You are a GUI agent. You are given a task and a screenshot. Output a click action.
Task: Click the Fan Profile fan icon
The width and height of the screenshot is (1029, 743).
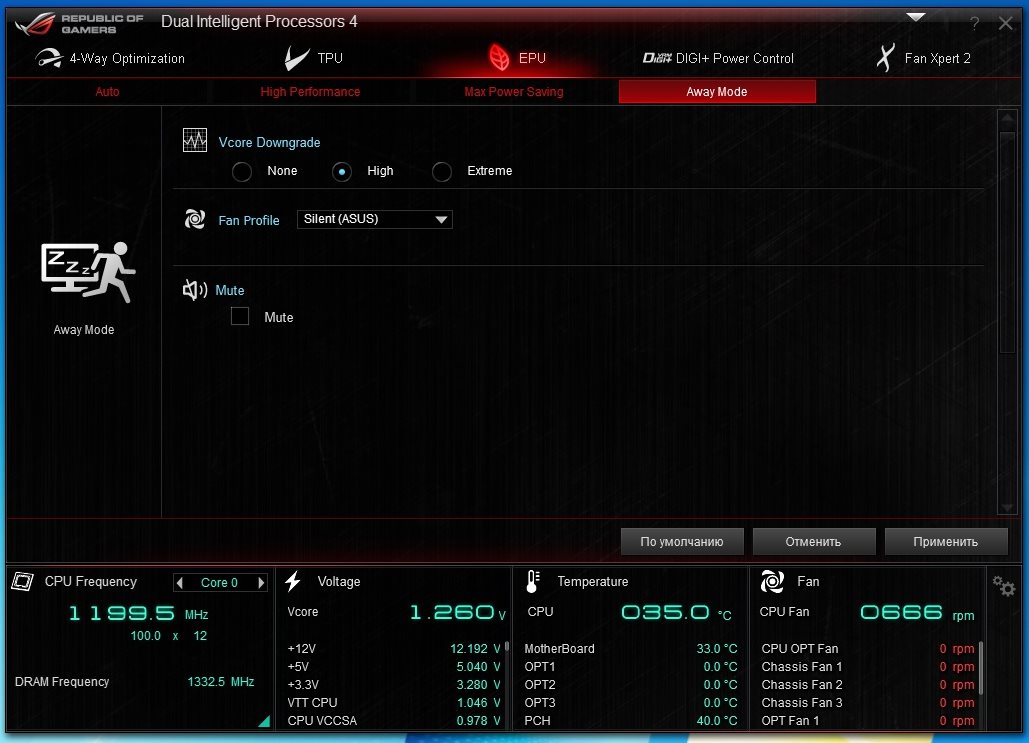coord(195,219)
